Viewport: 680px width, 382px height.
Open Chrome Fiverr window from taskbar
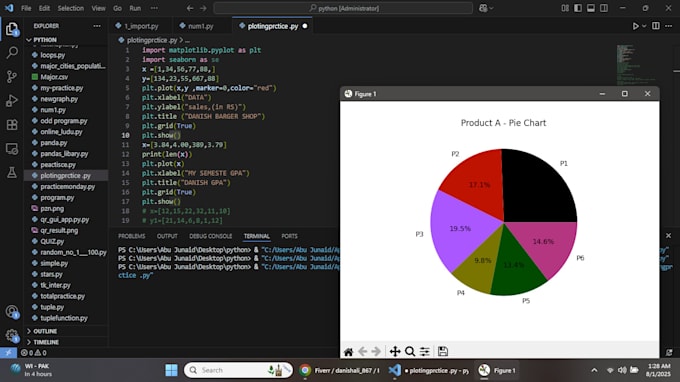340,370
